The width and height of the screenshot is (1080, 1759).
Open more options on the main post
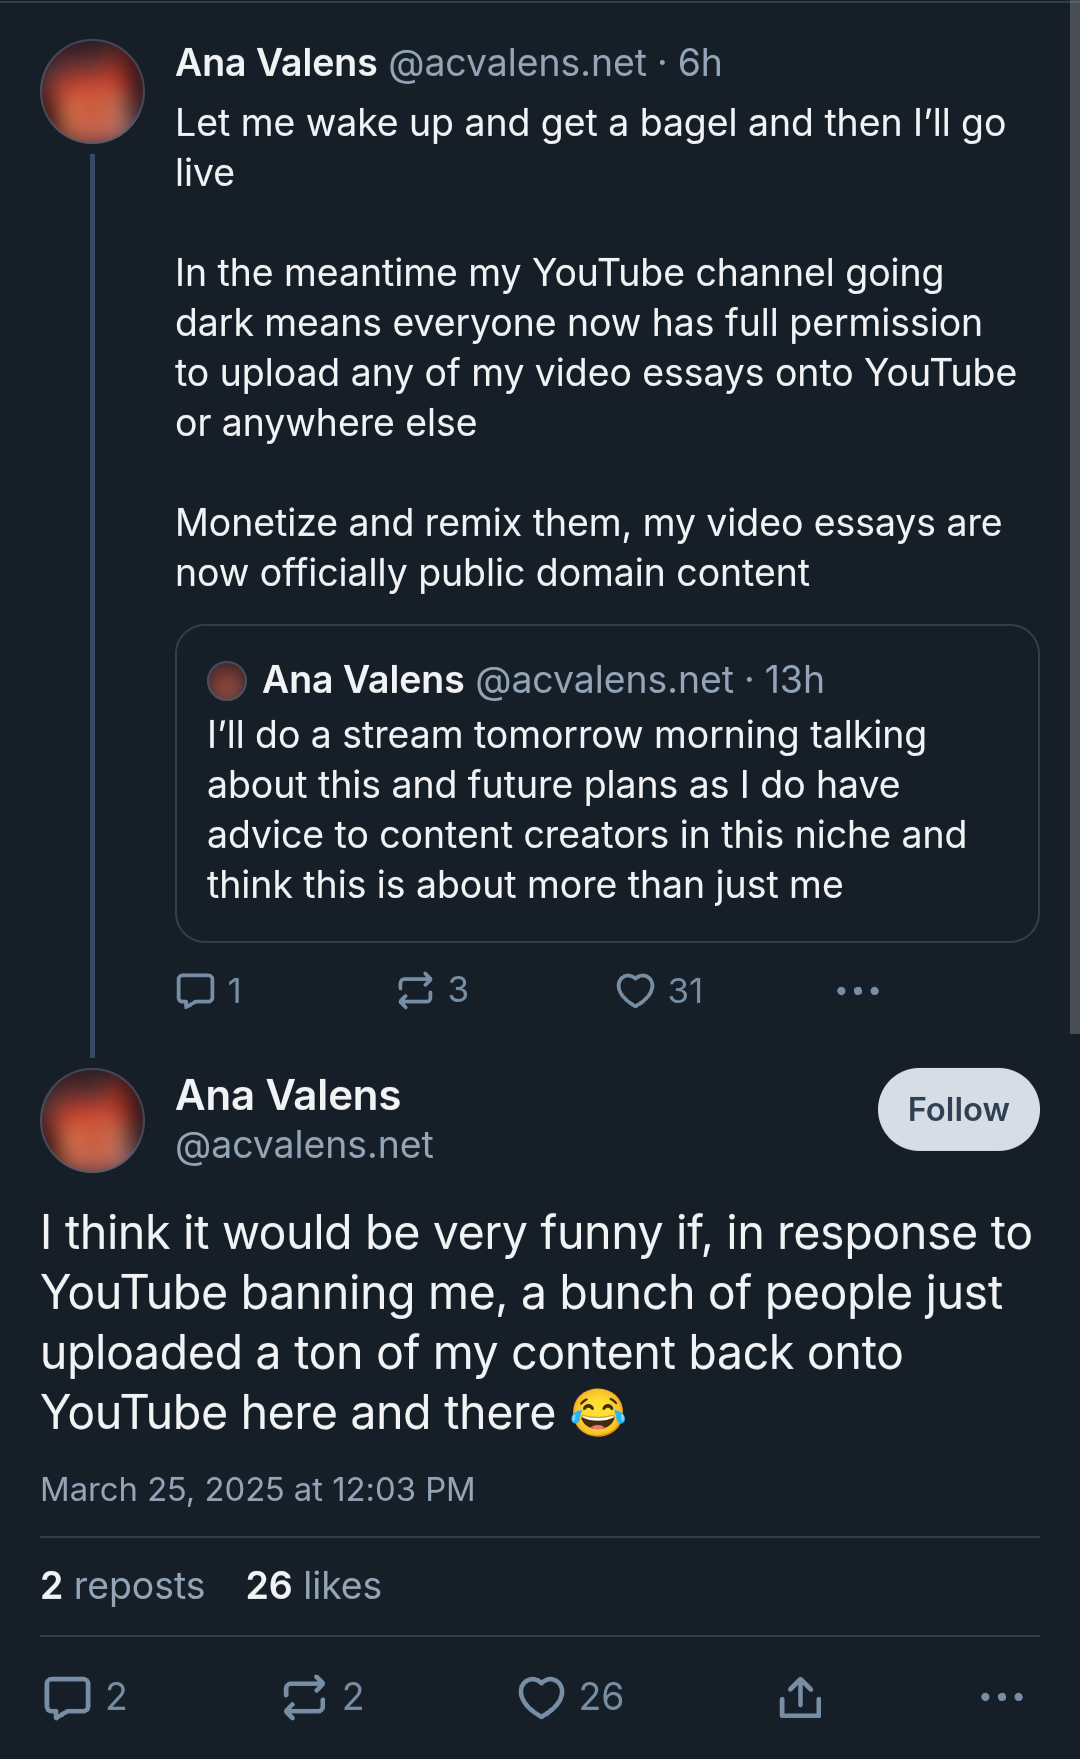[x=1001, y=1697]
